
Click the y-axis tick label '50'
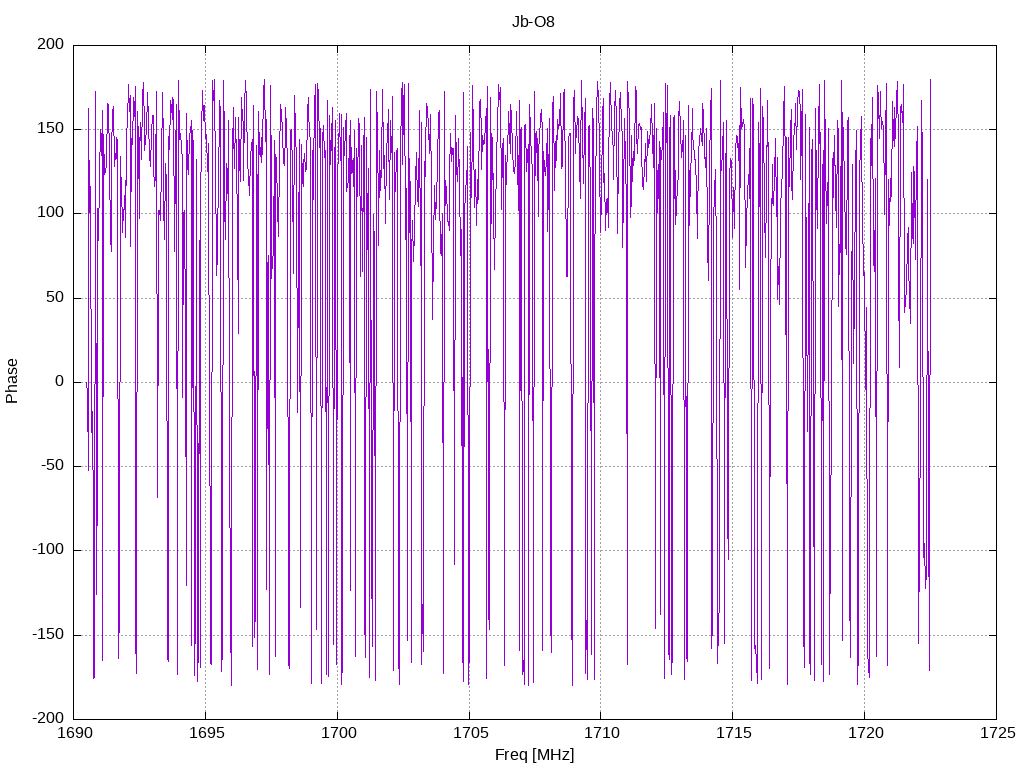[56, 297]
